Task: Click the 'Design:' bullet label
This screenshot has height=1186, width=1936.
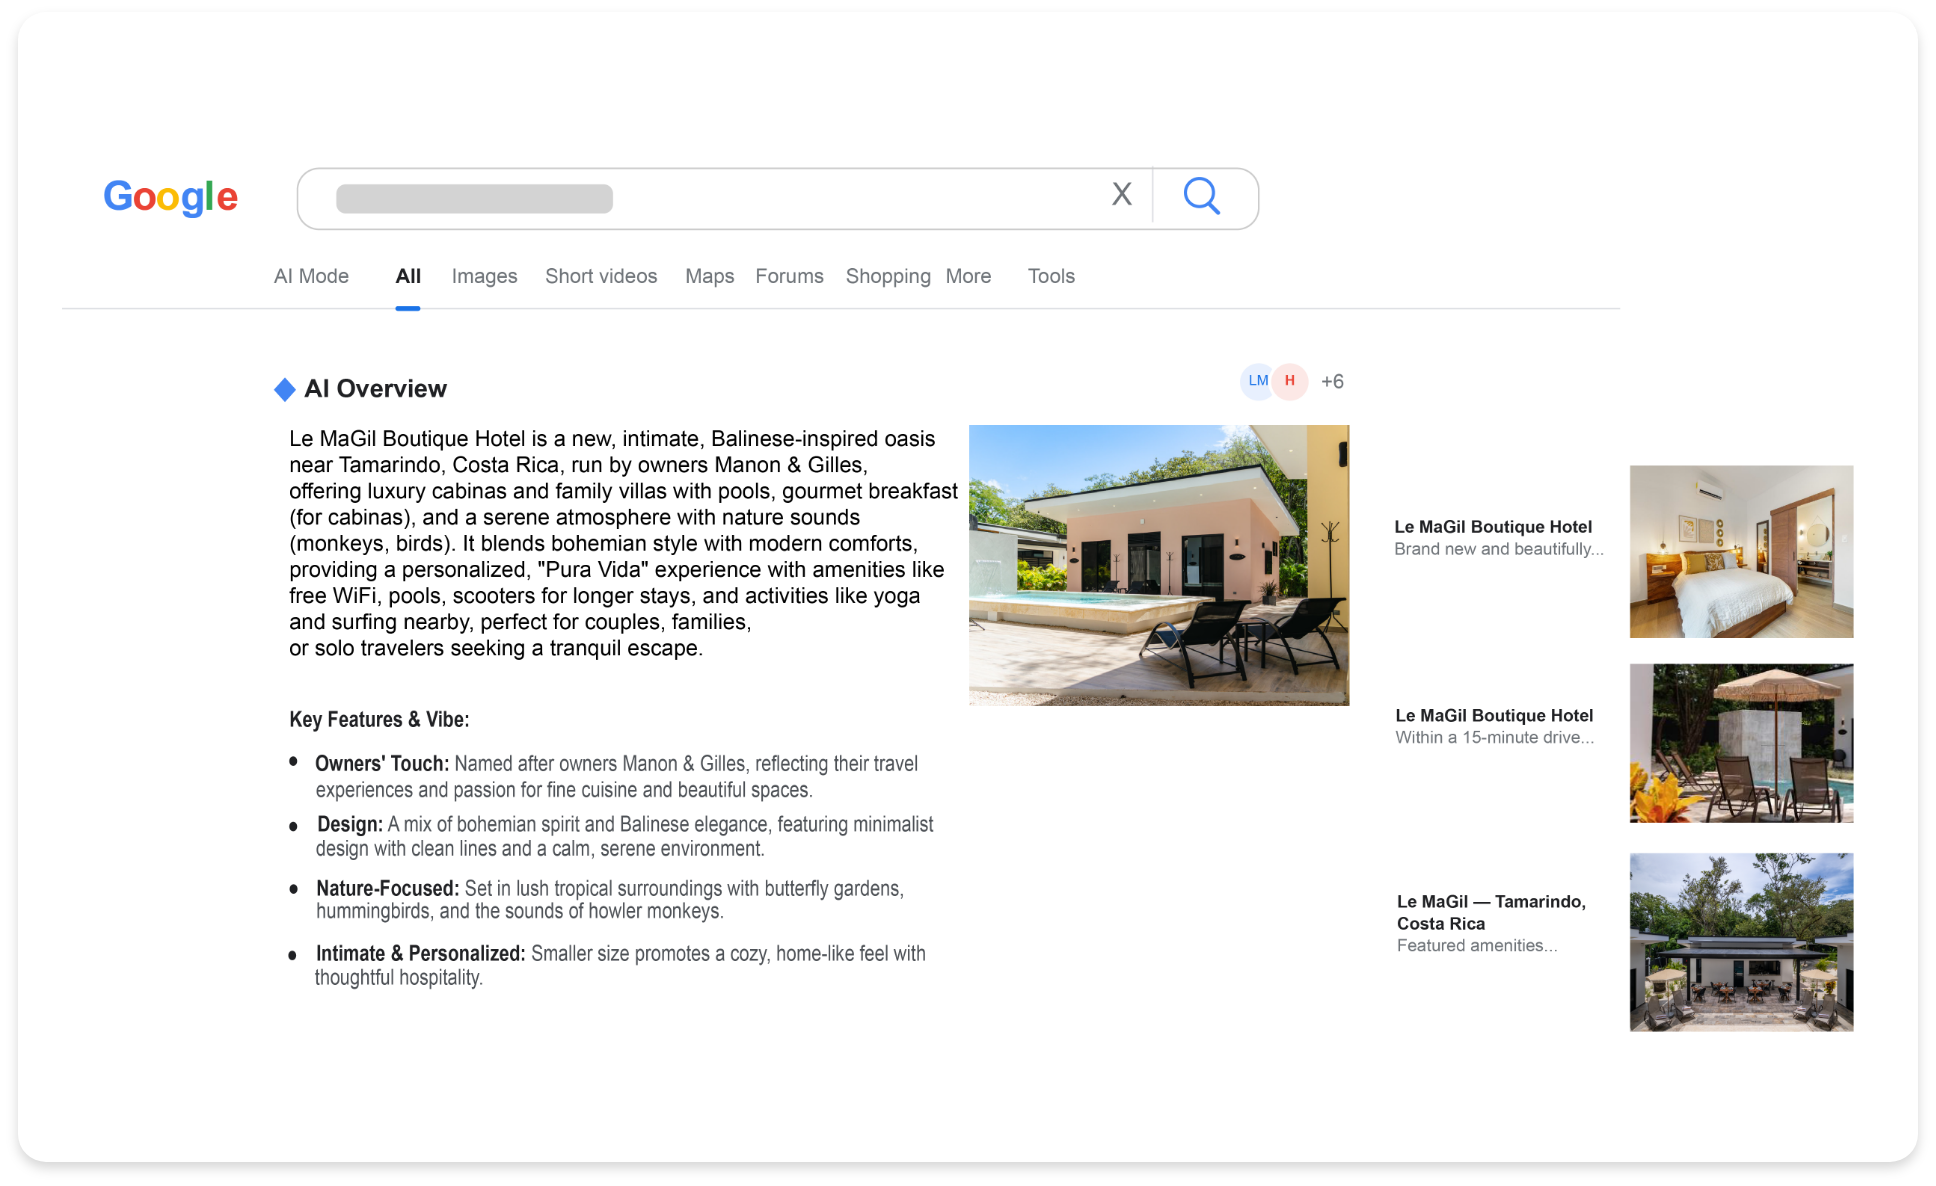Action: [x=350, y=825]
